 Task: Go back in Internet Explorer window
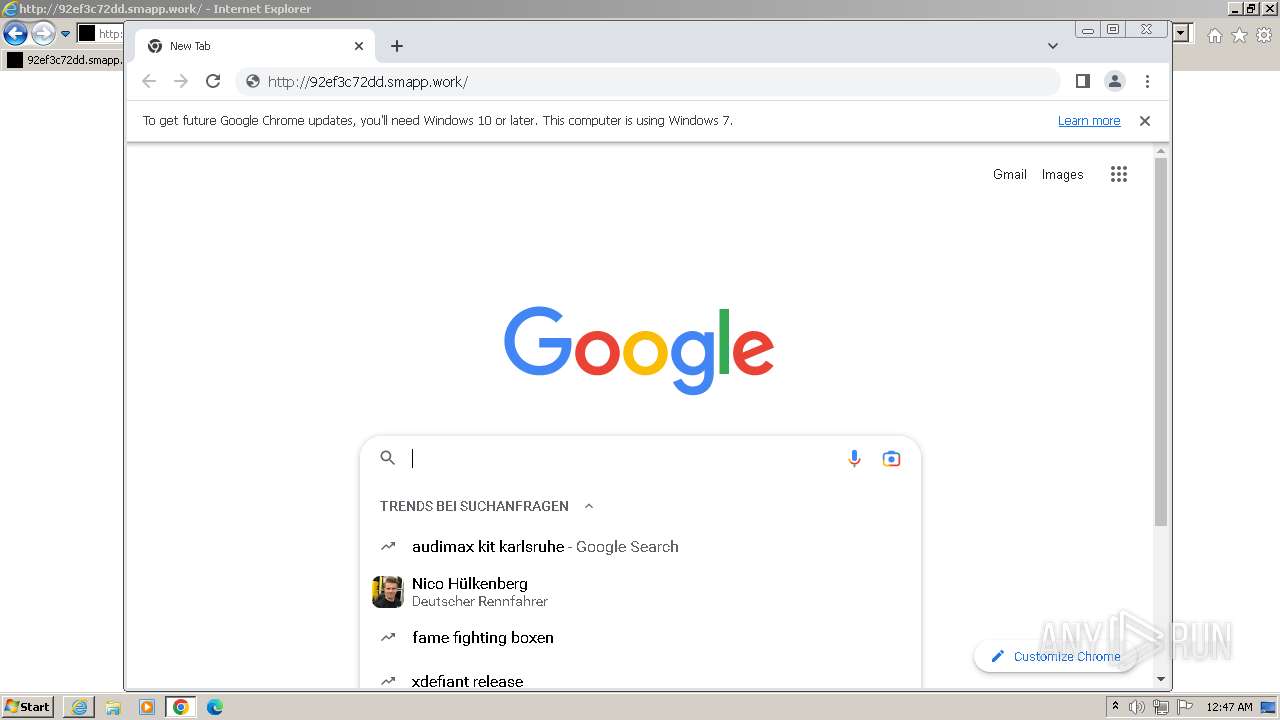[x=15, y=34]
